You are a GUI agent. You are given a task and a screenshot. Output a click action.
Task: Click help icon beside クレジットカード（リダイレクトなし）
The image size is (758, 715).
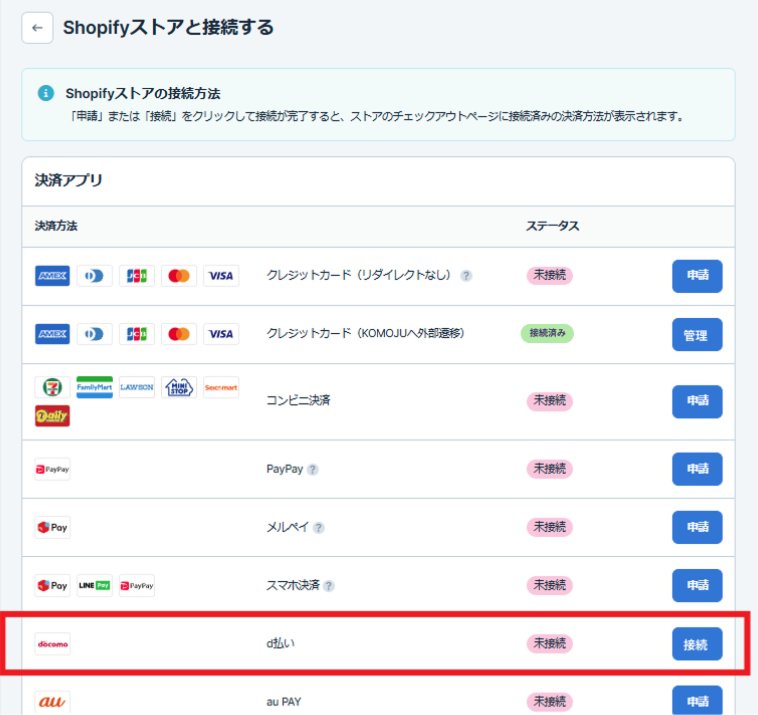click(466, 276)
